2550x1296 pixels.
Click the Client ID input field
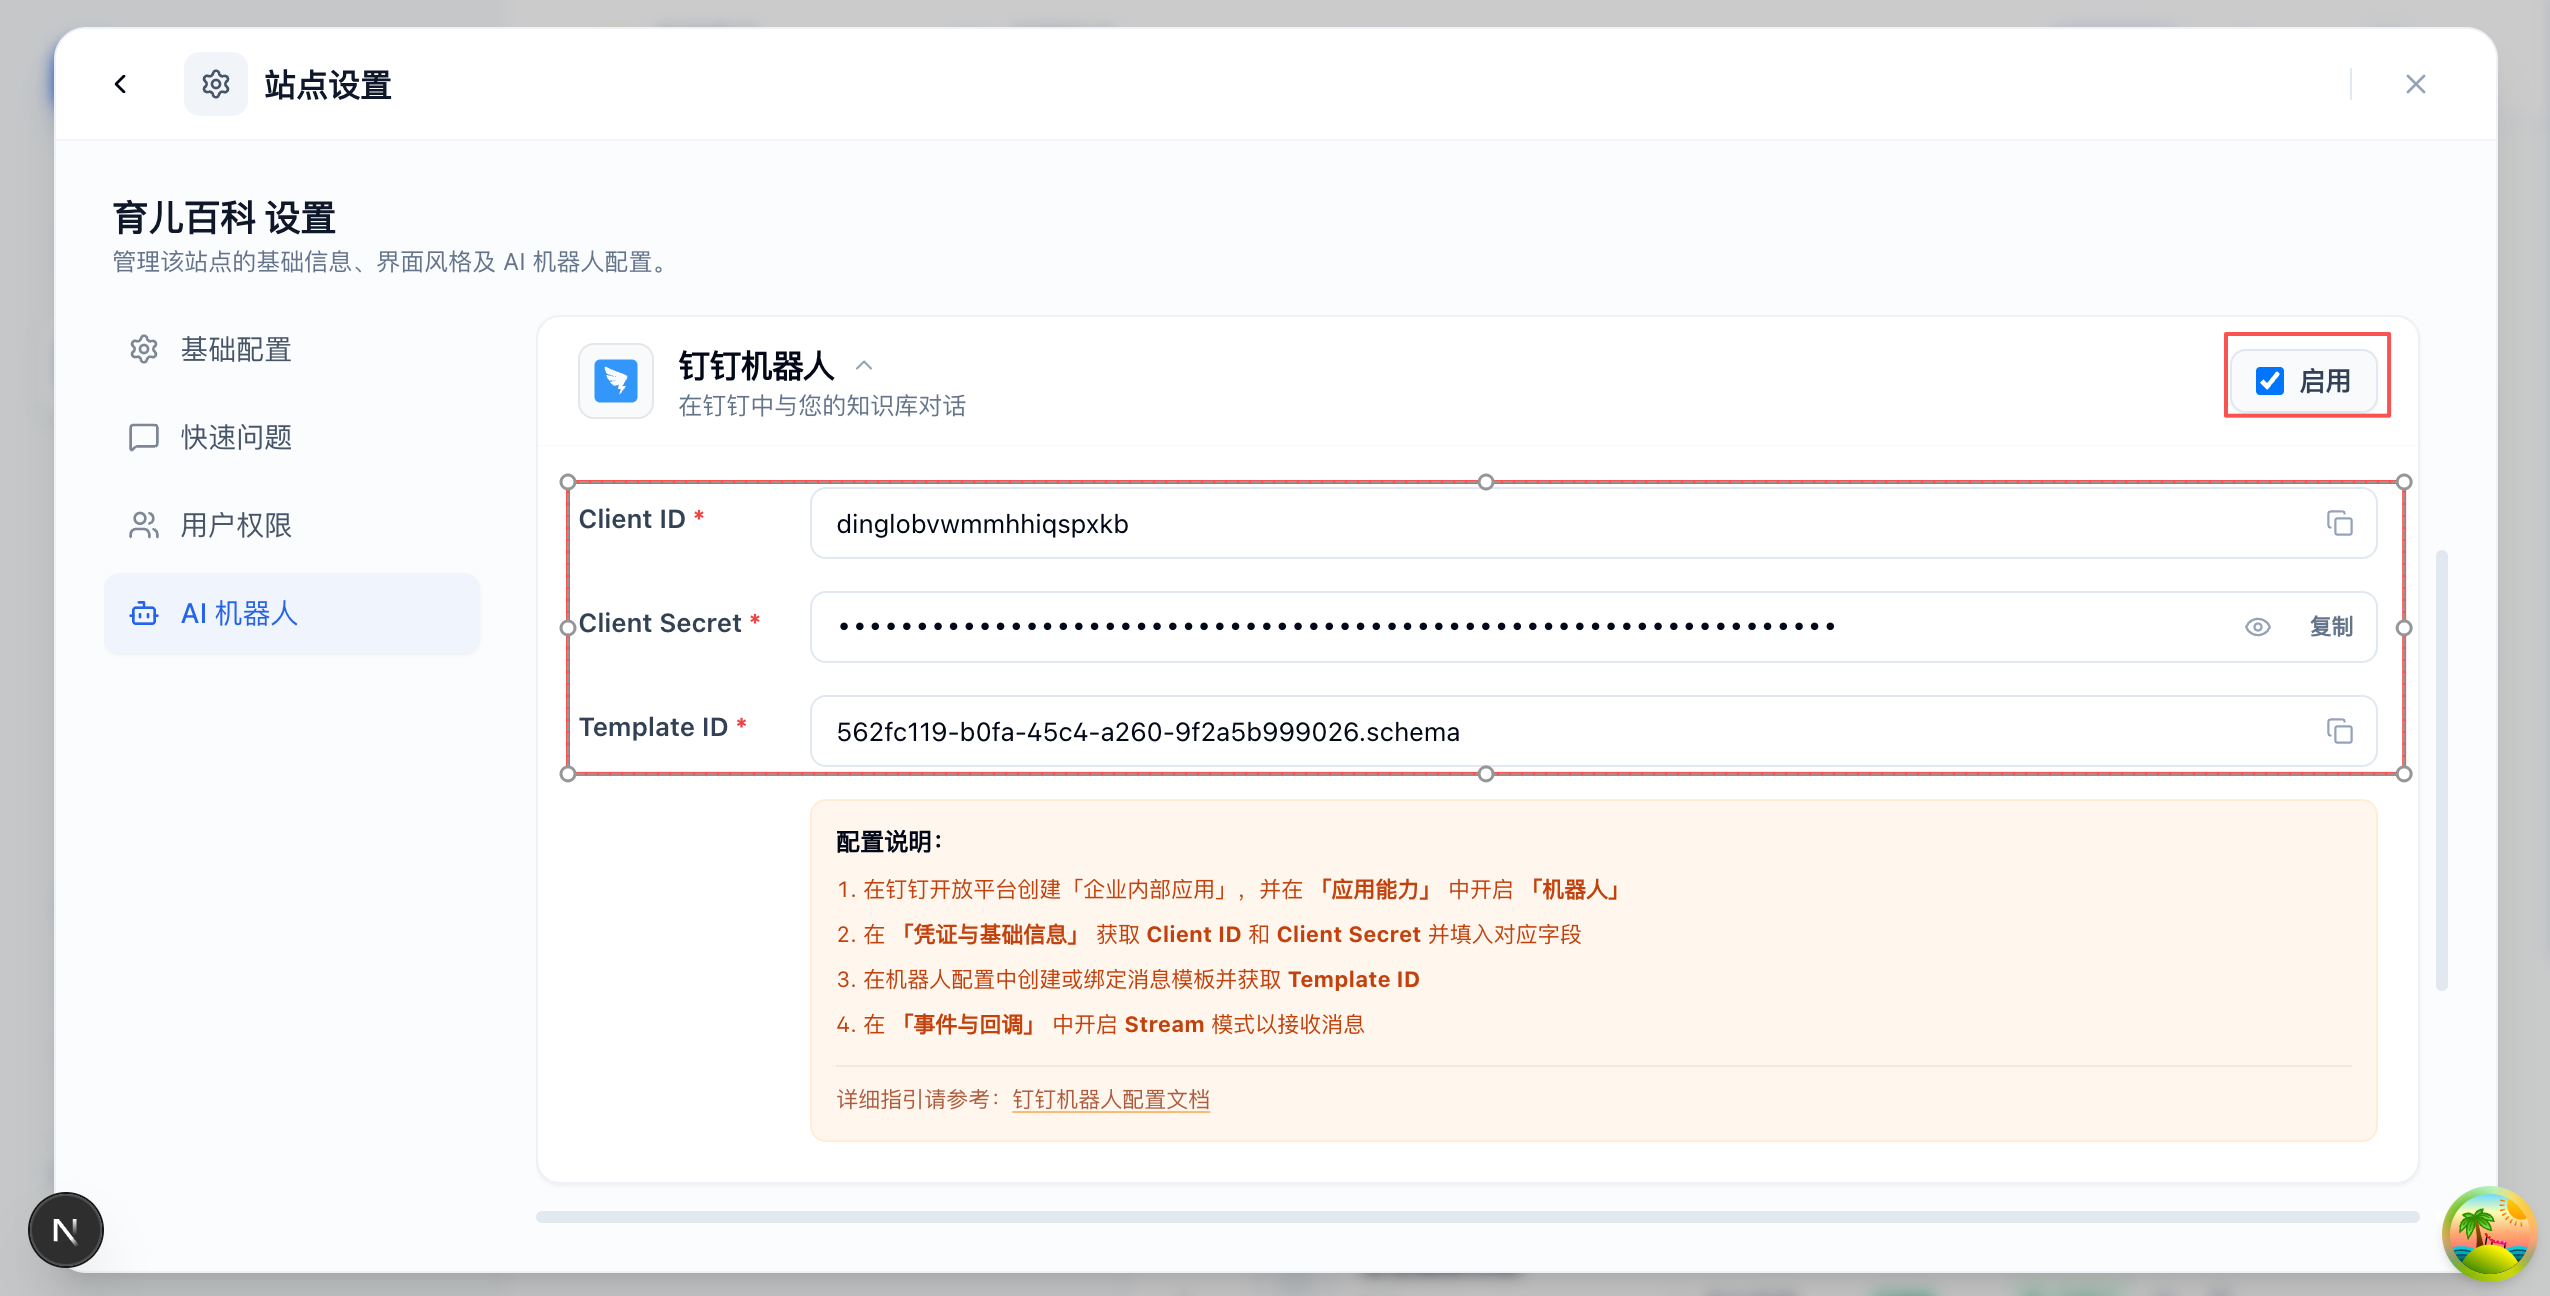1400,523
